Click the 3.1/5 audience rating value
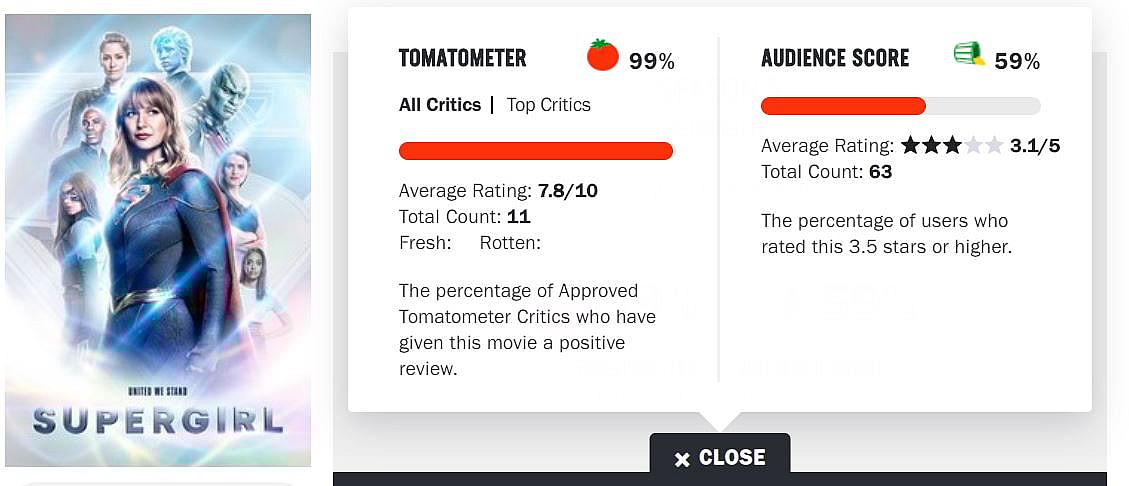This screenshot has height=486, width=1129. (x=1034, y=146)
